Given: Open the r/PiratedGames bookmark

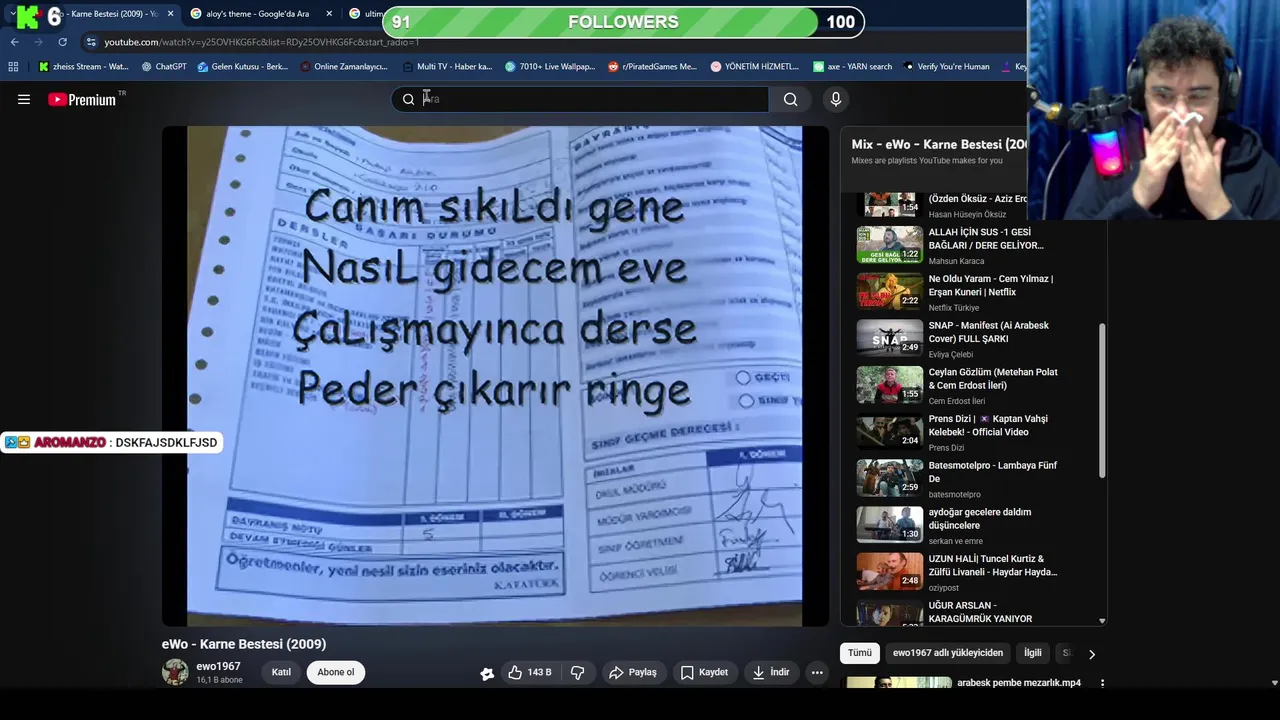Looking at the screenshot, I should click(652, 67).
